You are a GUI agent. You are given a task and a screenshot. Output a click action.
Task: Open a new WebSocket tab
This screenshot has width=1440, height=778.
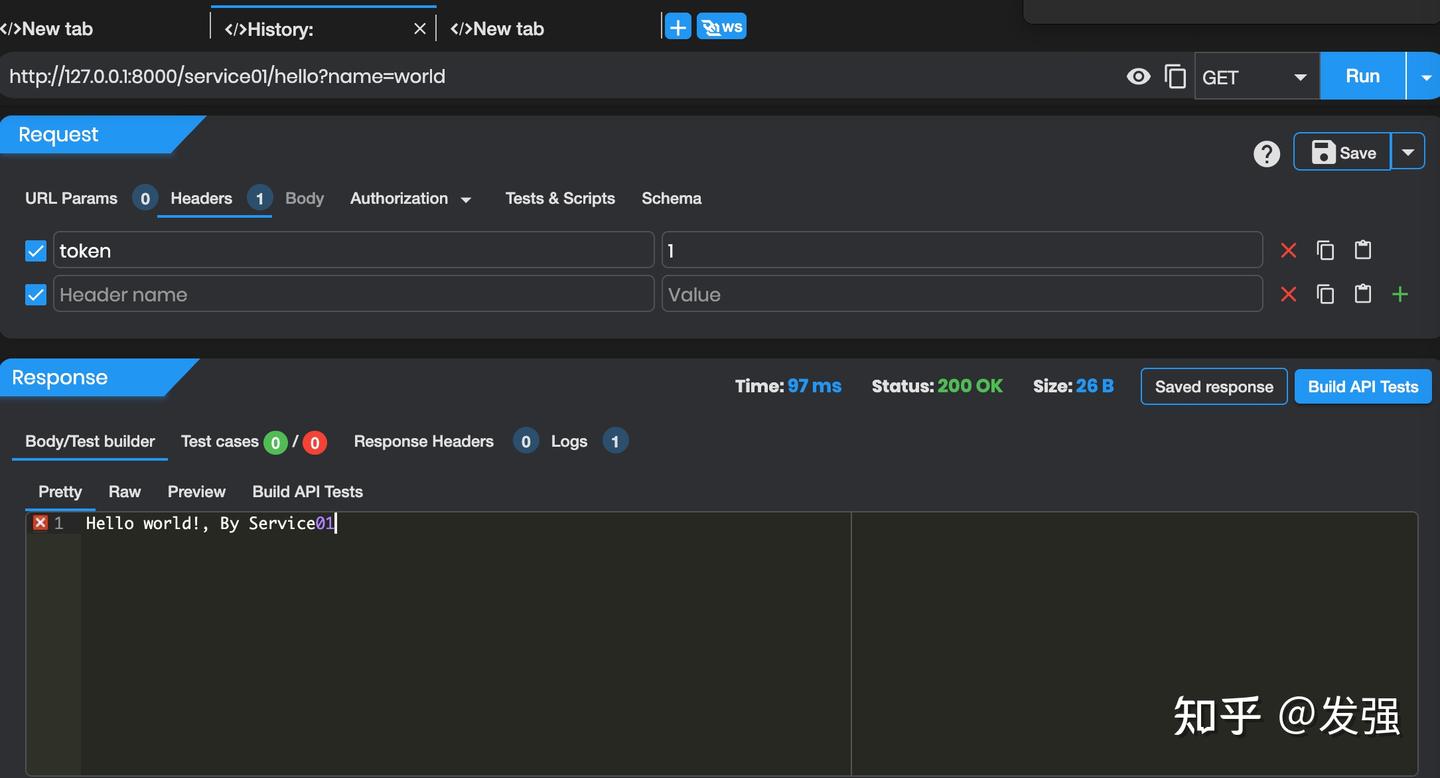[x=722, y=27]
